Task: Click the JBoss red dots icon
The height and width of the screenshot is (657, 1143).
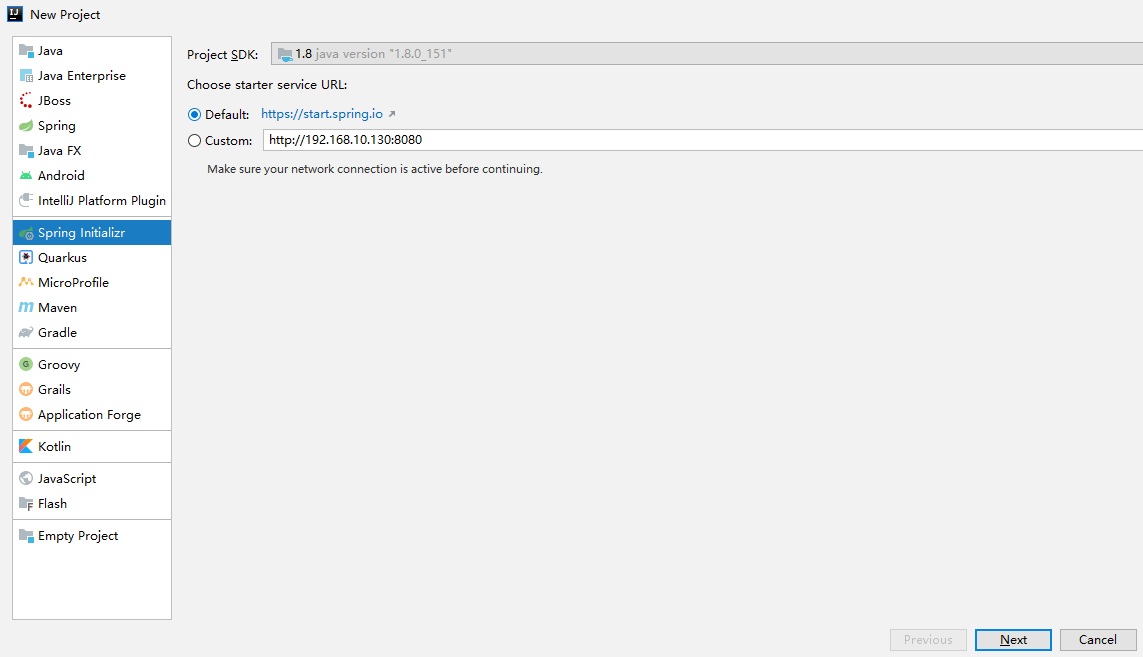Action: [26, 101]
